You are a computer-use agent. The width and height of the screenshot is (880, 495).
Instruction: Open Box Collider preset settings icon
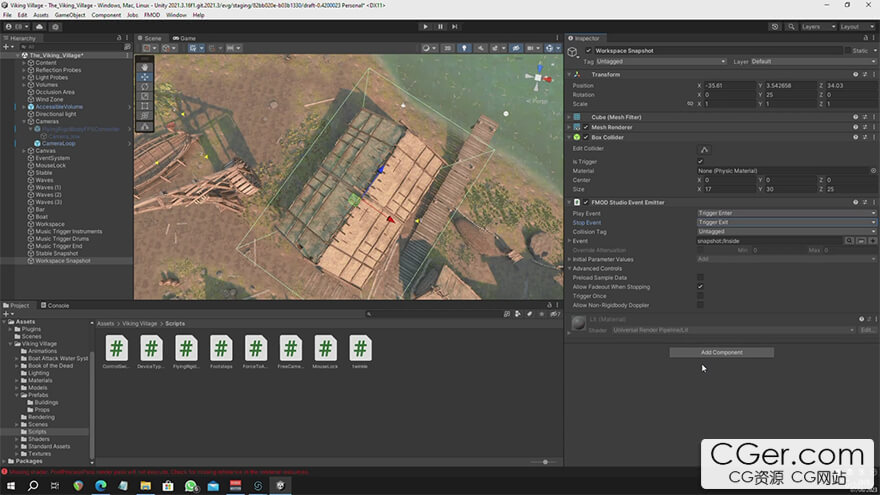[865, 137]
